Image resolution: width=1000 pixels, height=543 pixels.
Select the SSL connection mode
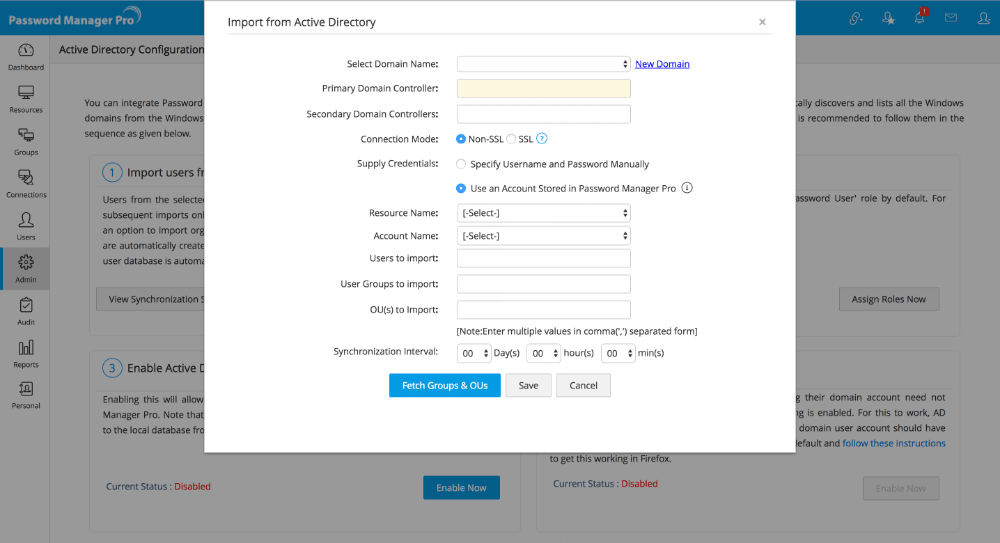pos(512,139)
